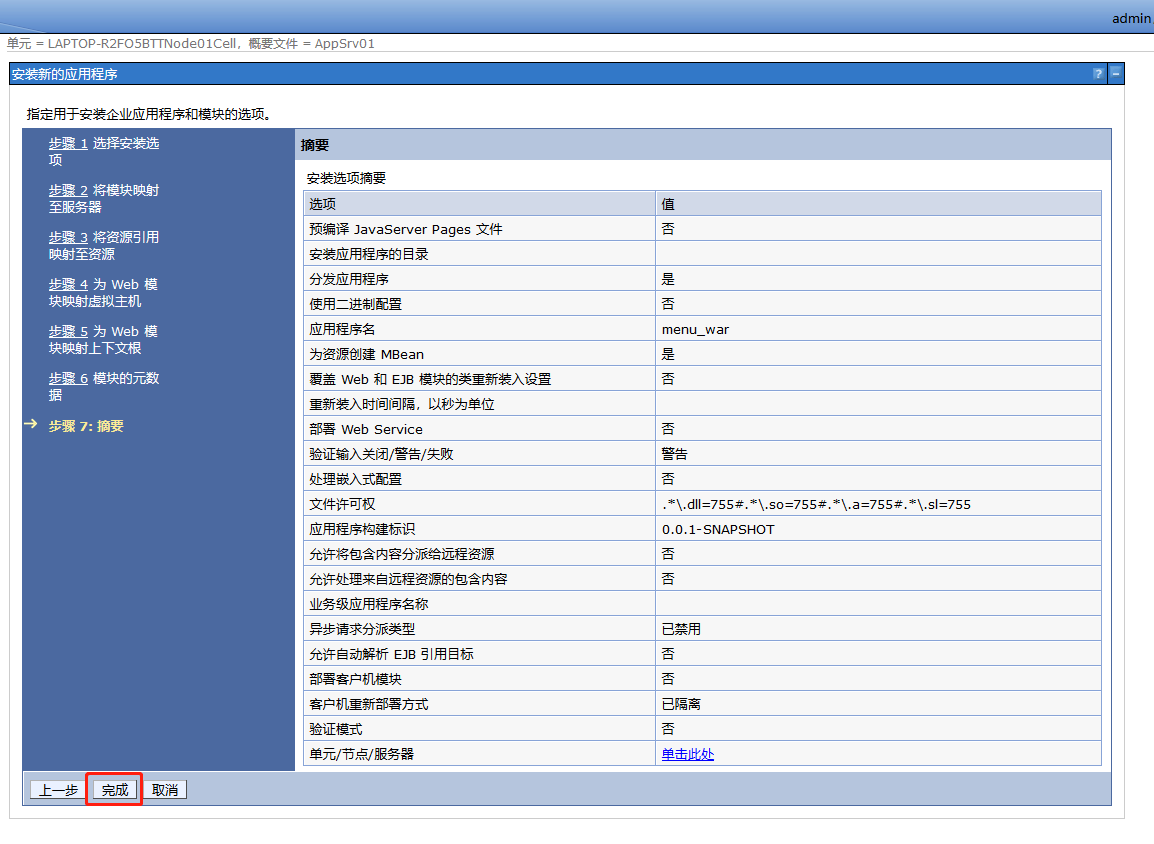Open the help icon on the dialog

[1099, 73]
